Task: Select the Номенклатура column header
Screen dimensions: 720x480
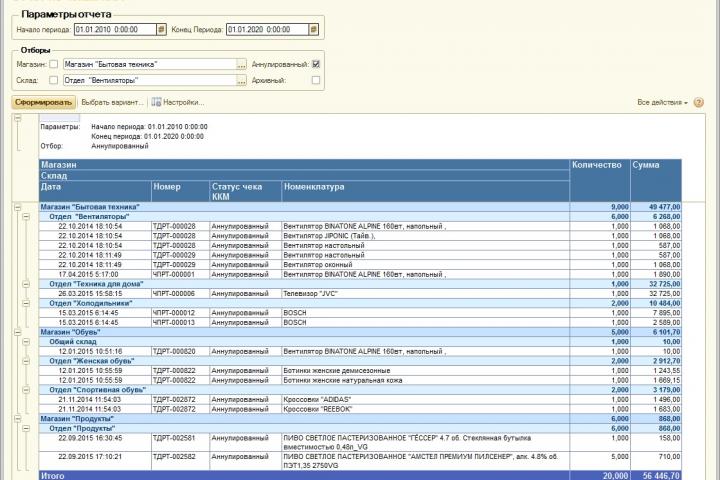Action: [x=425, y=191]
